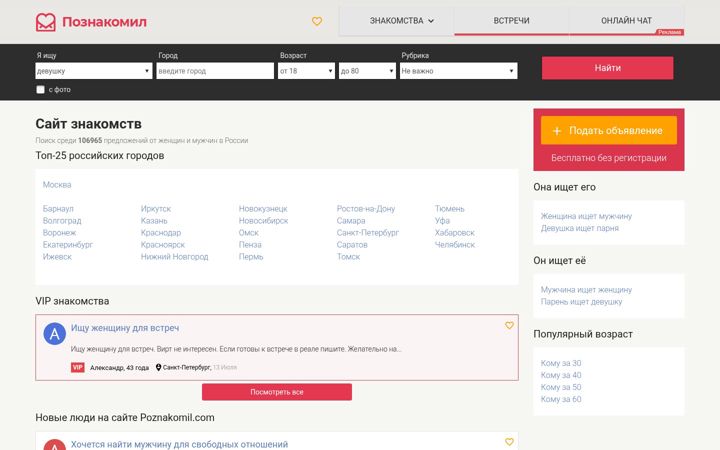Click the Найти search button

coord(608,68)
